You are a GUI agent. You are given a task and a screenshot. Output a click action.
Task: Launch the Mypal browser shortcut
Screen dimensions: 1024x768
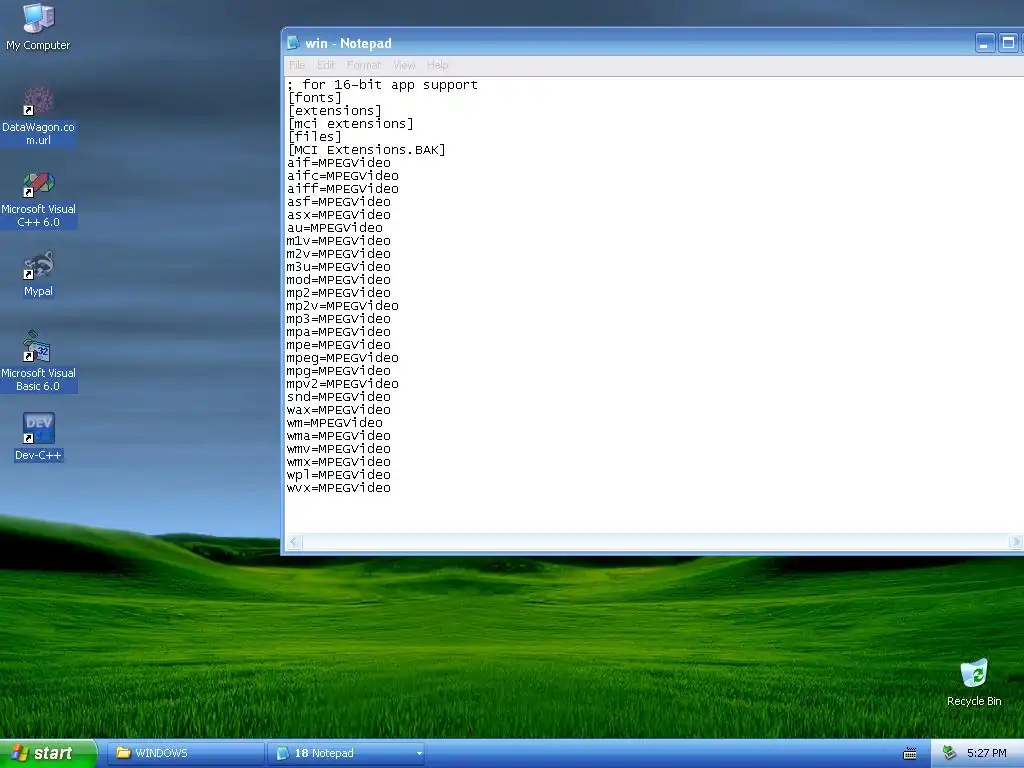(38, 274)
